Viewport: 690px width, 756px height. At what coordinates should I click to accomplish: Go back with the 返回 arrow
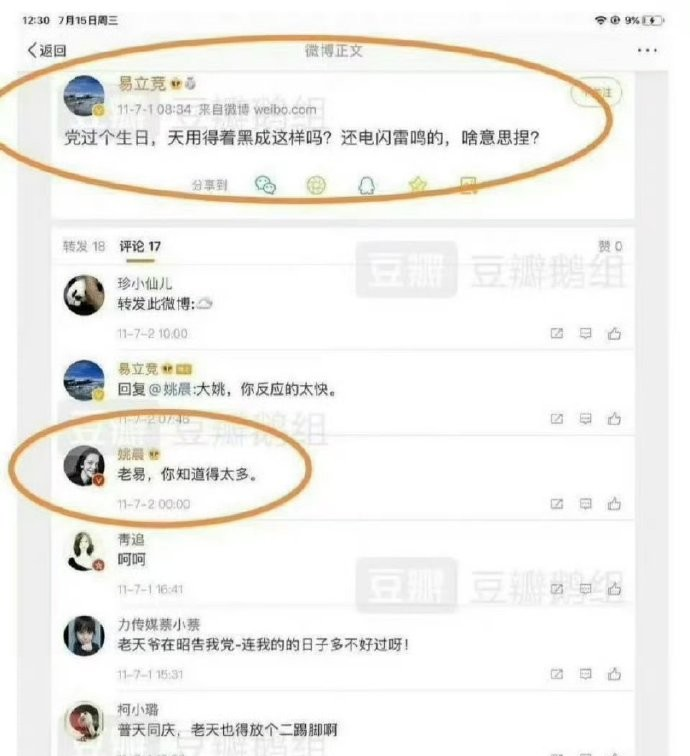point(46,50)
